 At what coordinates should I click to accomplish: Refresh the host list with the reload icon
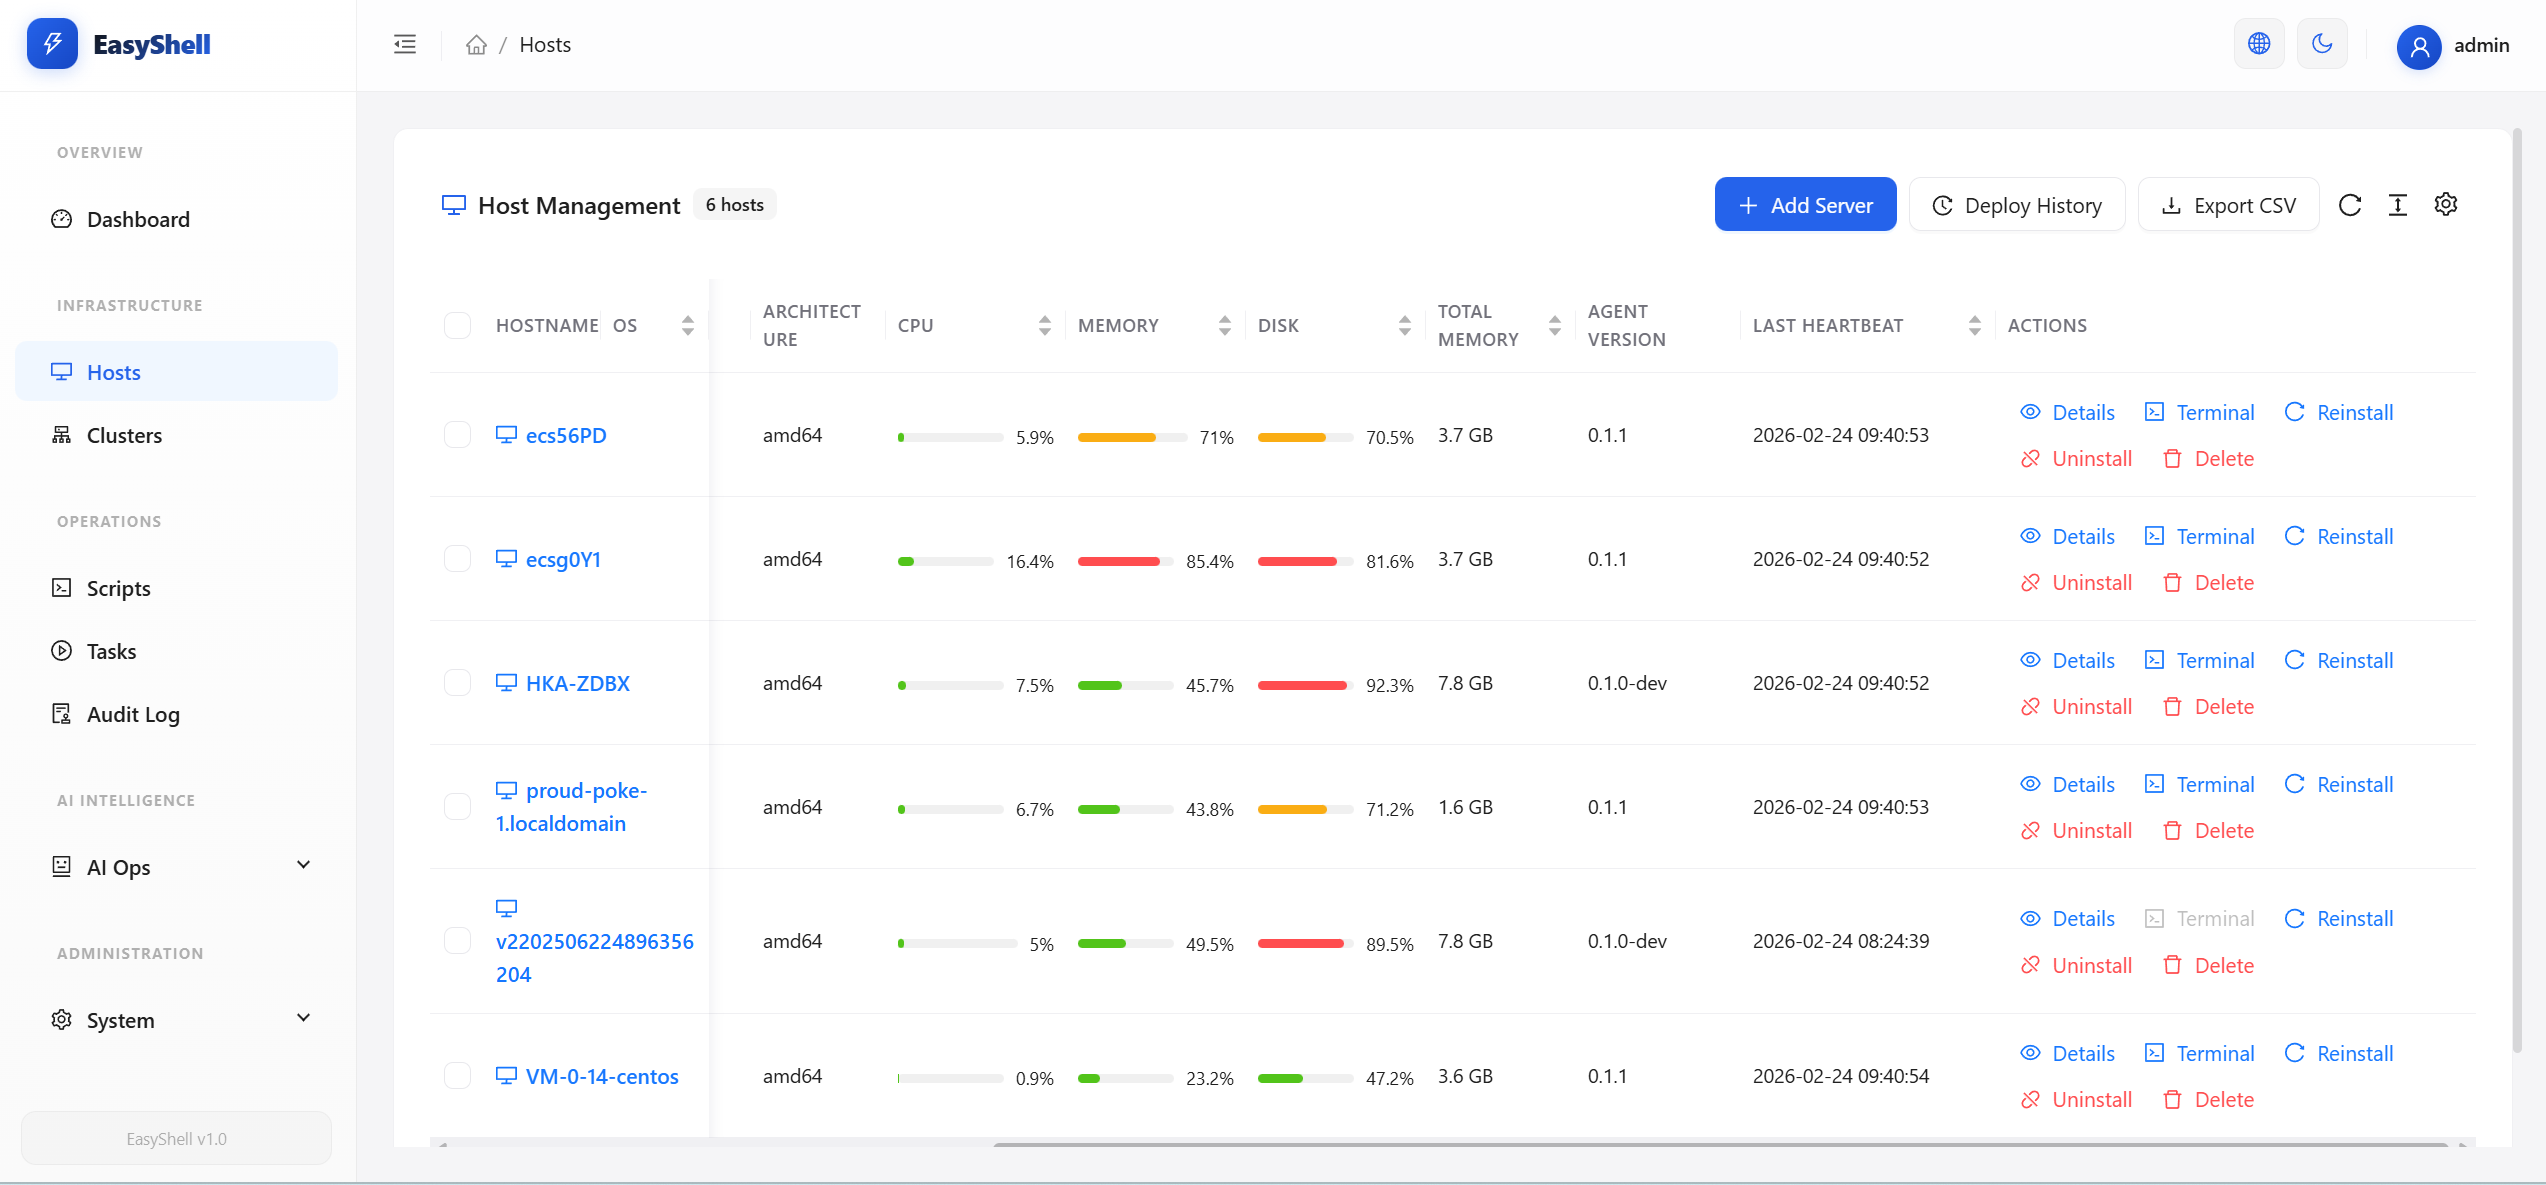tap(2350, 204)
